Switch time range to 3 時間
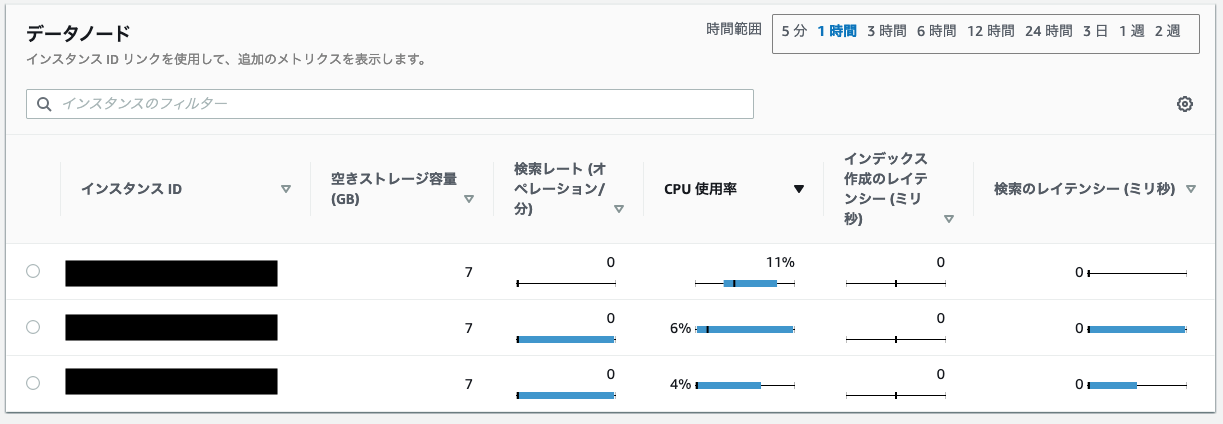 coord(886,31)
